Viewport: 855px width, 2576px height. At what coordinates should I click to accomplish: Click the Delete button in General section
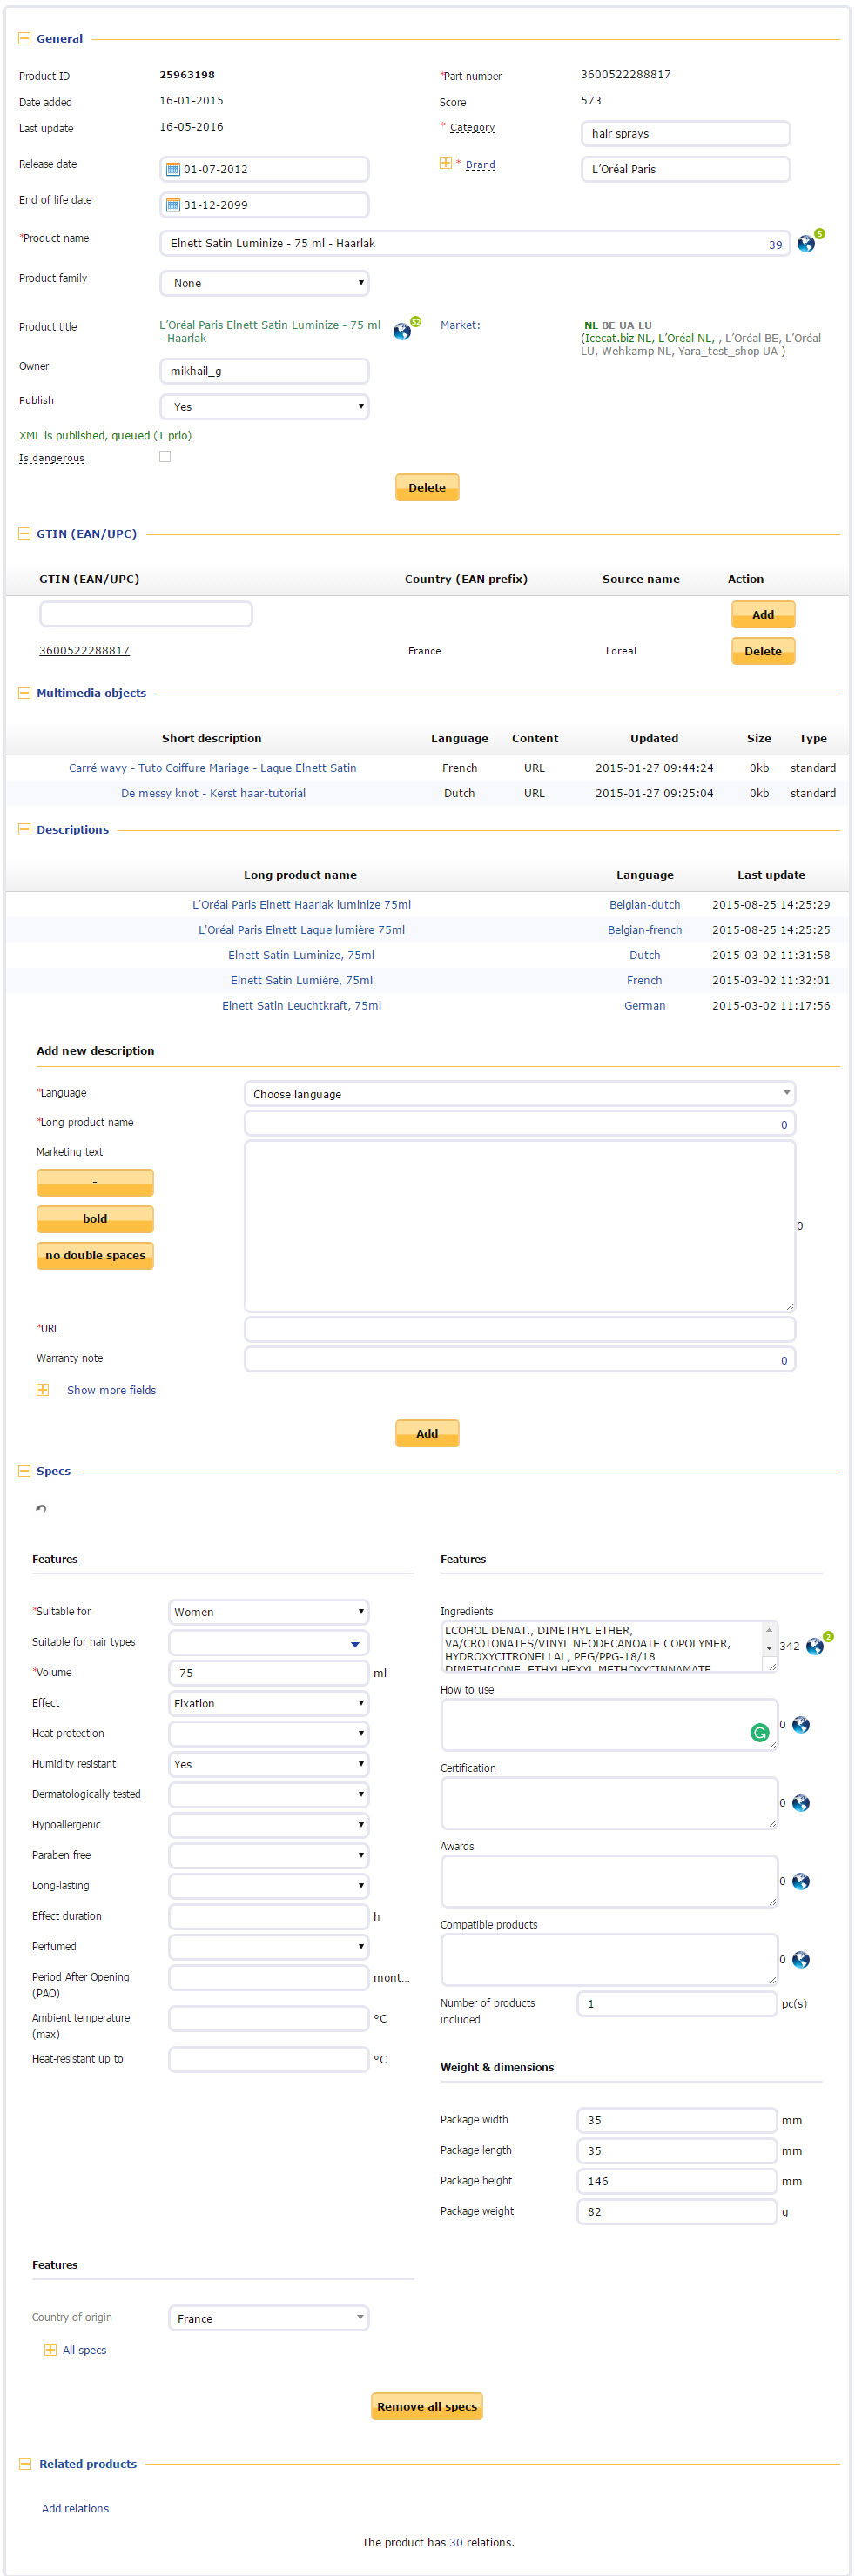click(427, 488)
